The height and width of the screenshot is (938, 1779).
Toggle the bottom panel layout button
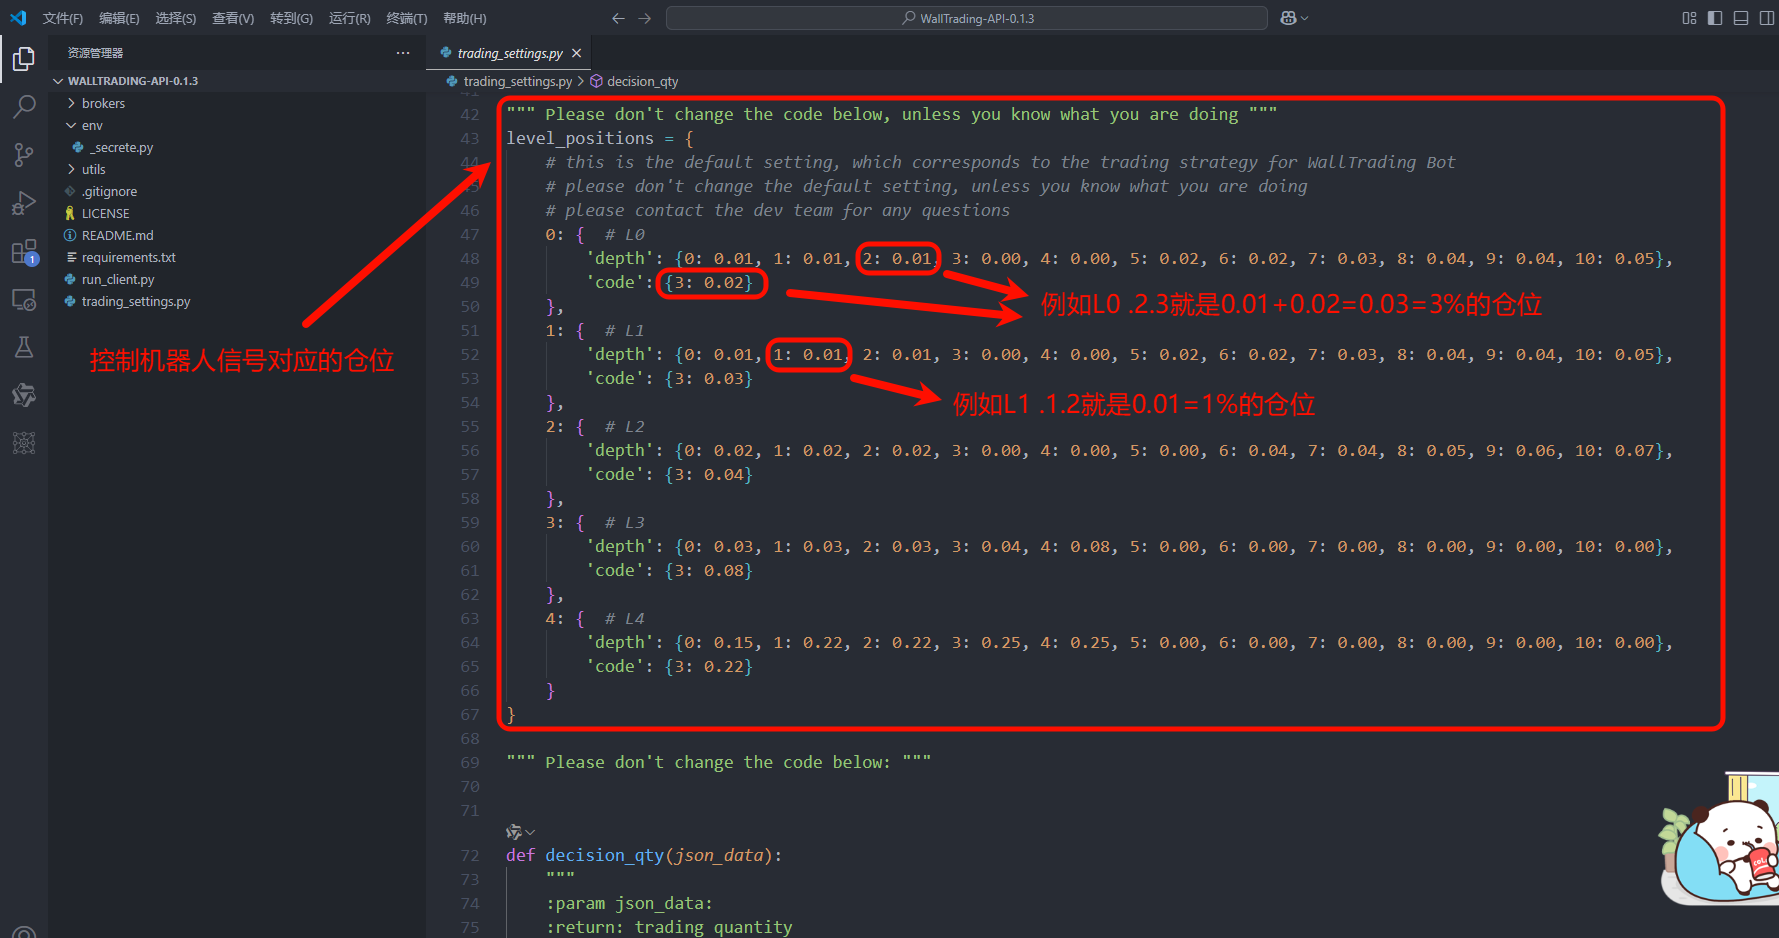click(1741, 18)
